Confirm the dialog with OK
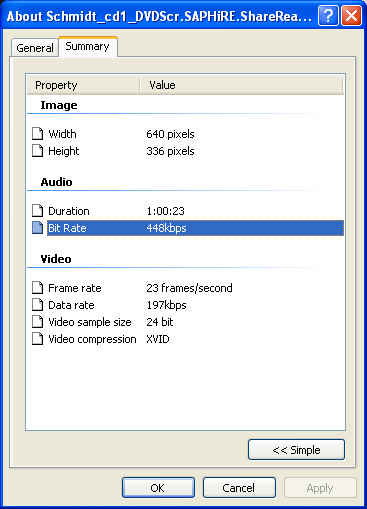Image resolution: width=367 pixels, height=509 pixels. 158,488
